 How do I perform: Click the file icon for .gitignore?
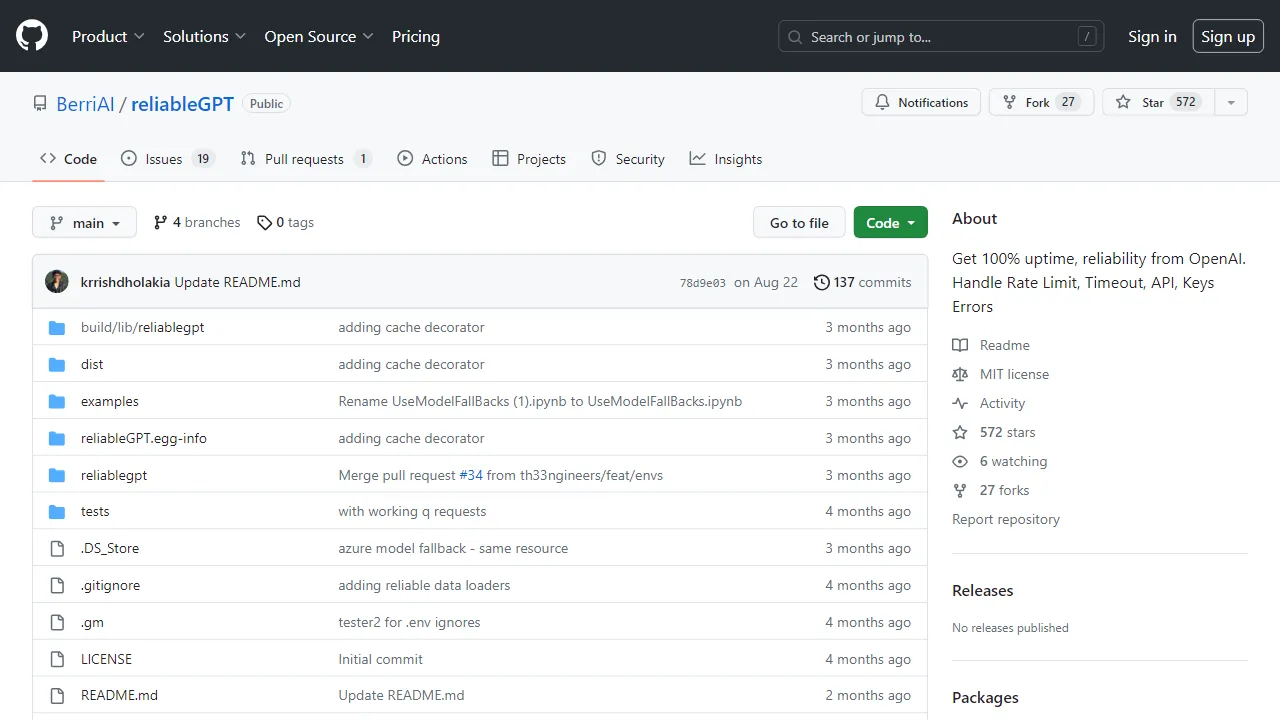[x=57, y=585]
